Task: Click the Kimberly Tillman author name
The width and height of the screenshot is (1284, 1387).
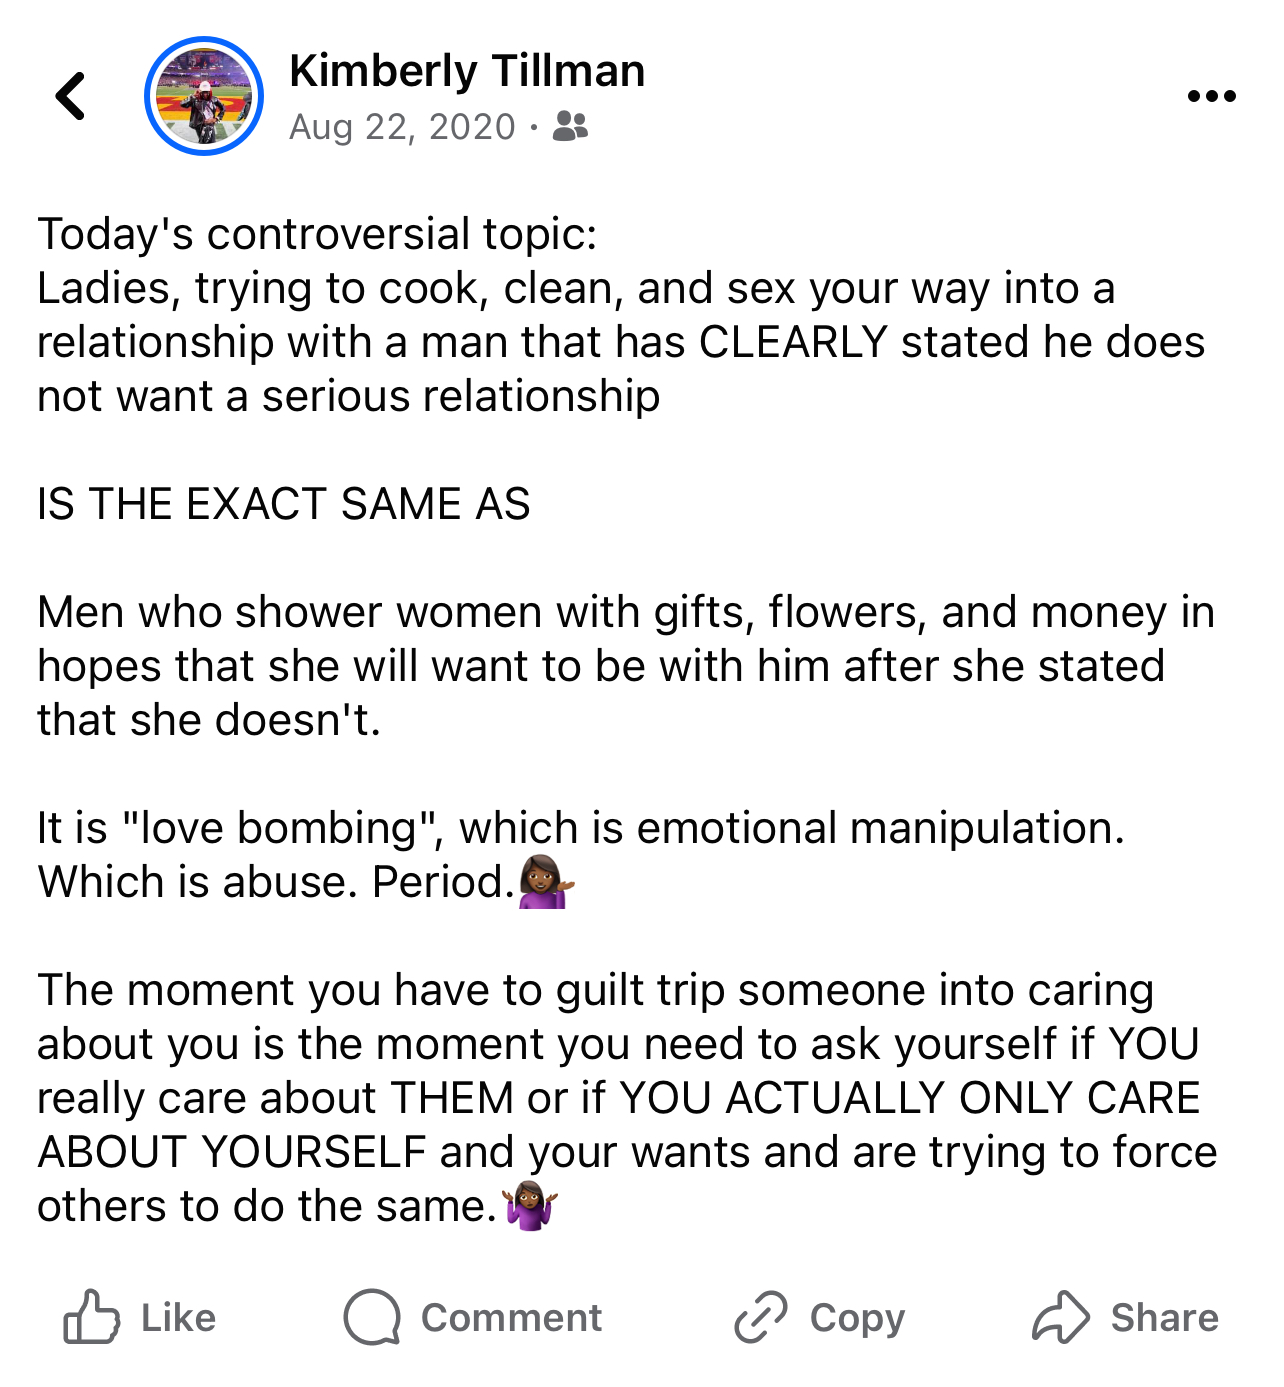Action: click(466, 71)
